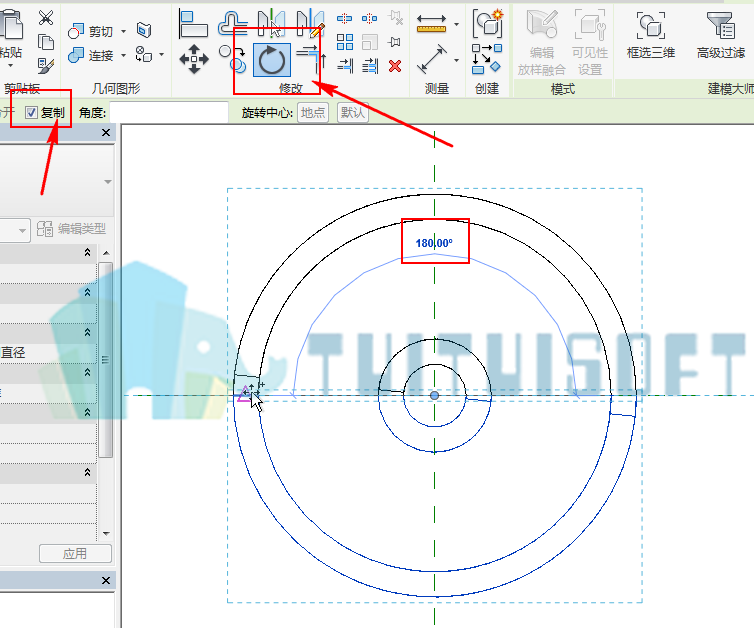Click the 创建 panel label

pos(487,88)
